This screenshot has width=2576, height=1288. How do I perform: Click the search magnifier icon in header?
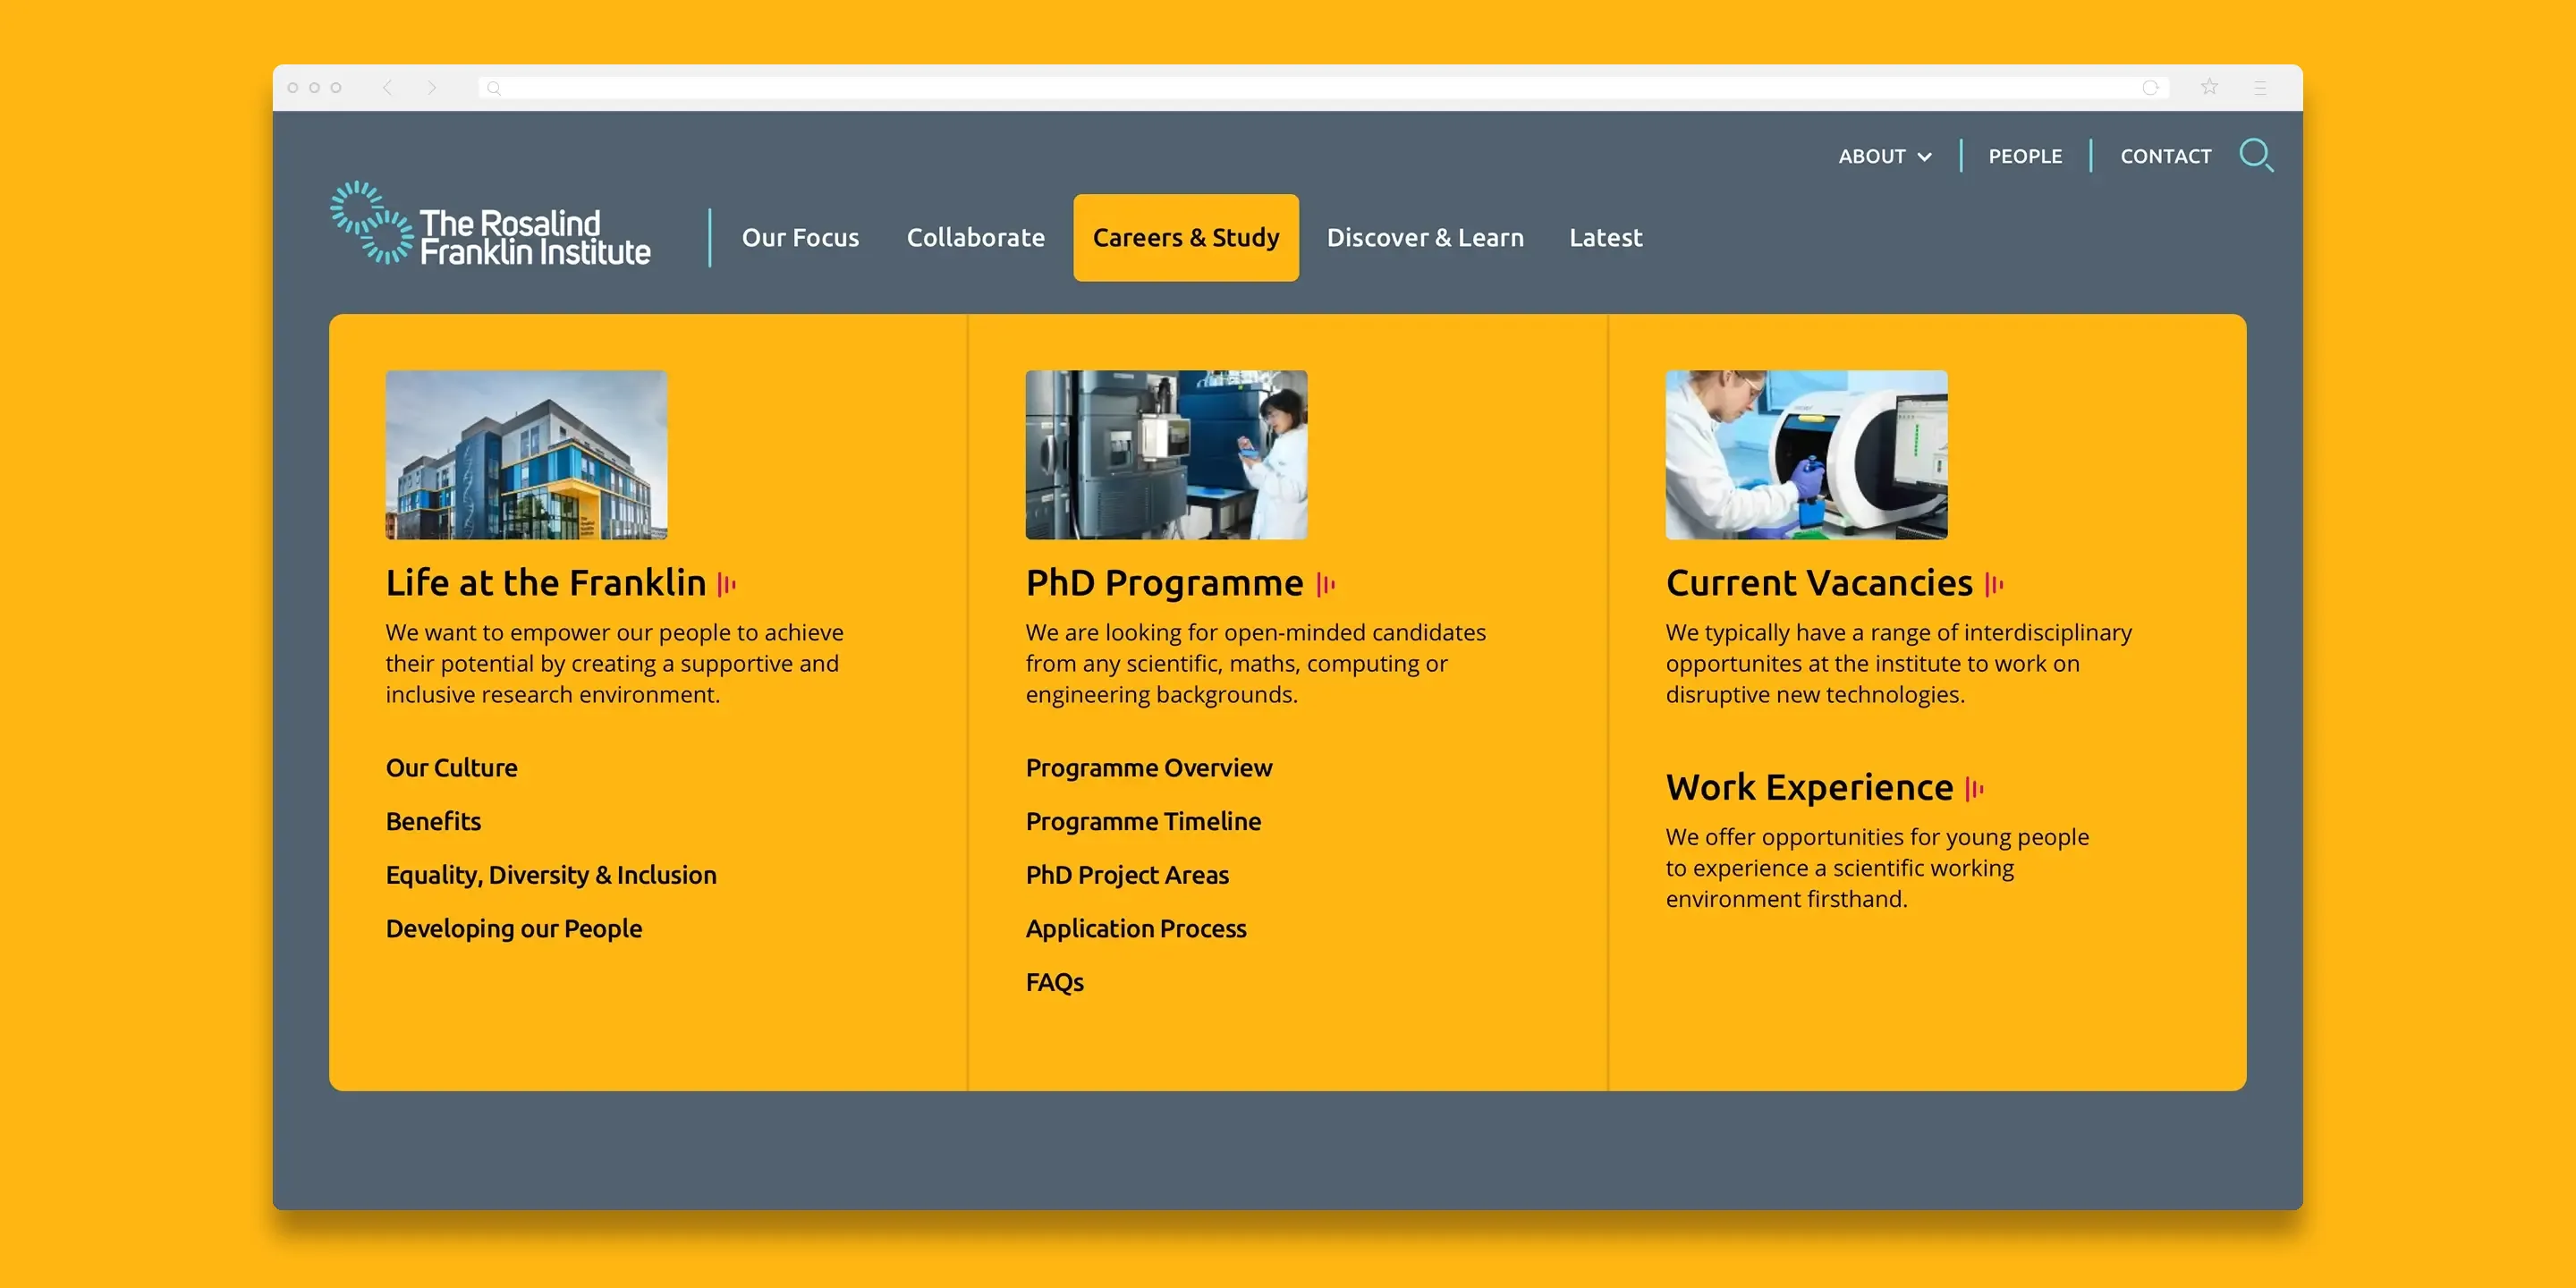[x=2256, y=156]
